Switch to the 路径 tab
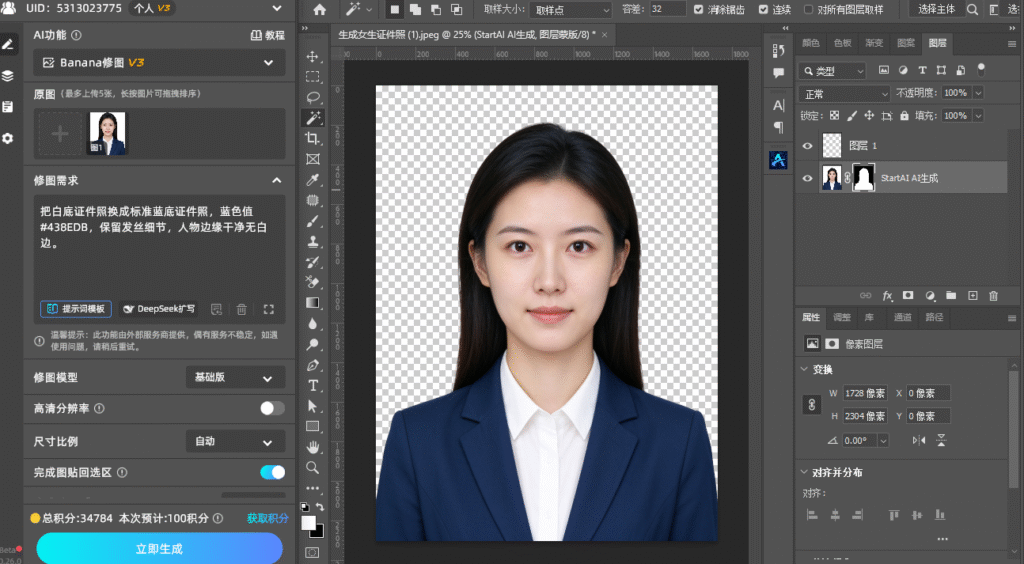 pos(935,317)
